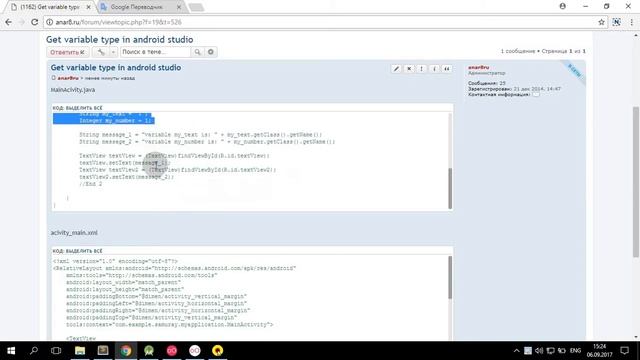Open anar8ru author link under post title
The height and width of the screenshot is (360, 640).
[x=68, y=78]
